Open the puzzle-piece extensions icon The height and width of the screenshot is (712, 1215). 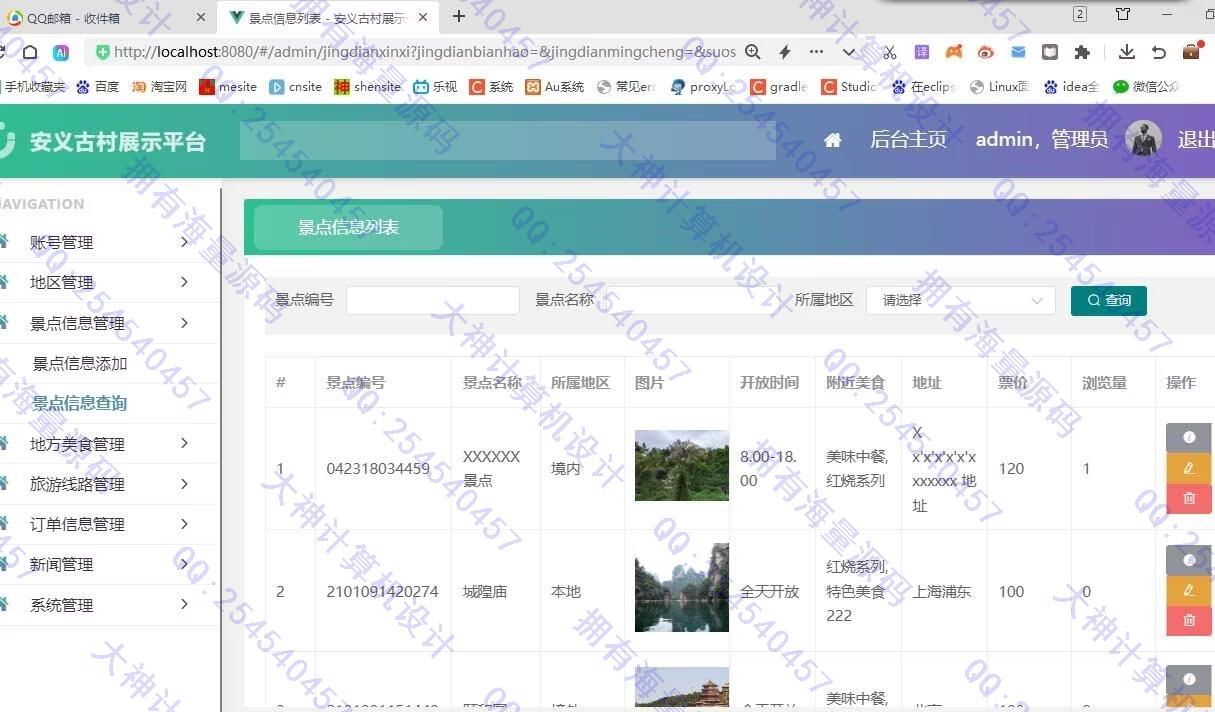(x=1082, y=52)
